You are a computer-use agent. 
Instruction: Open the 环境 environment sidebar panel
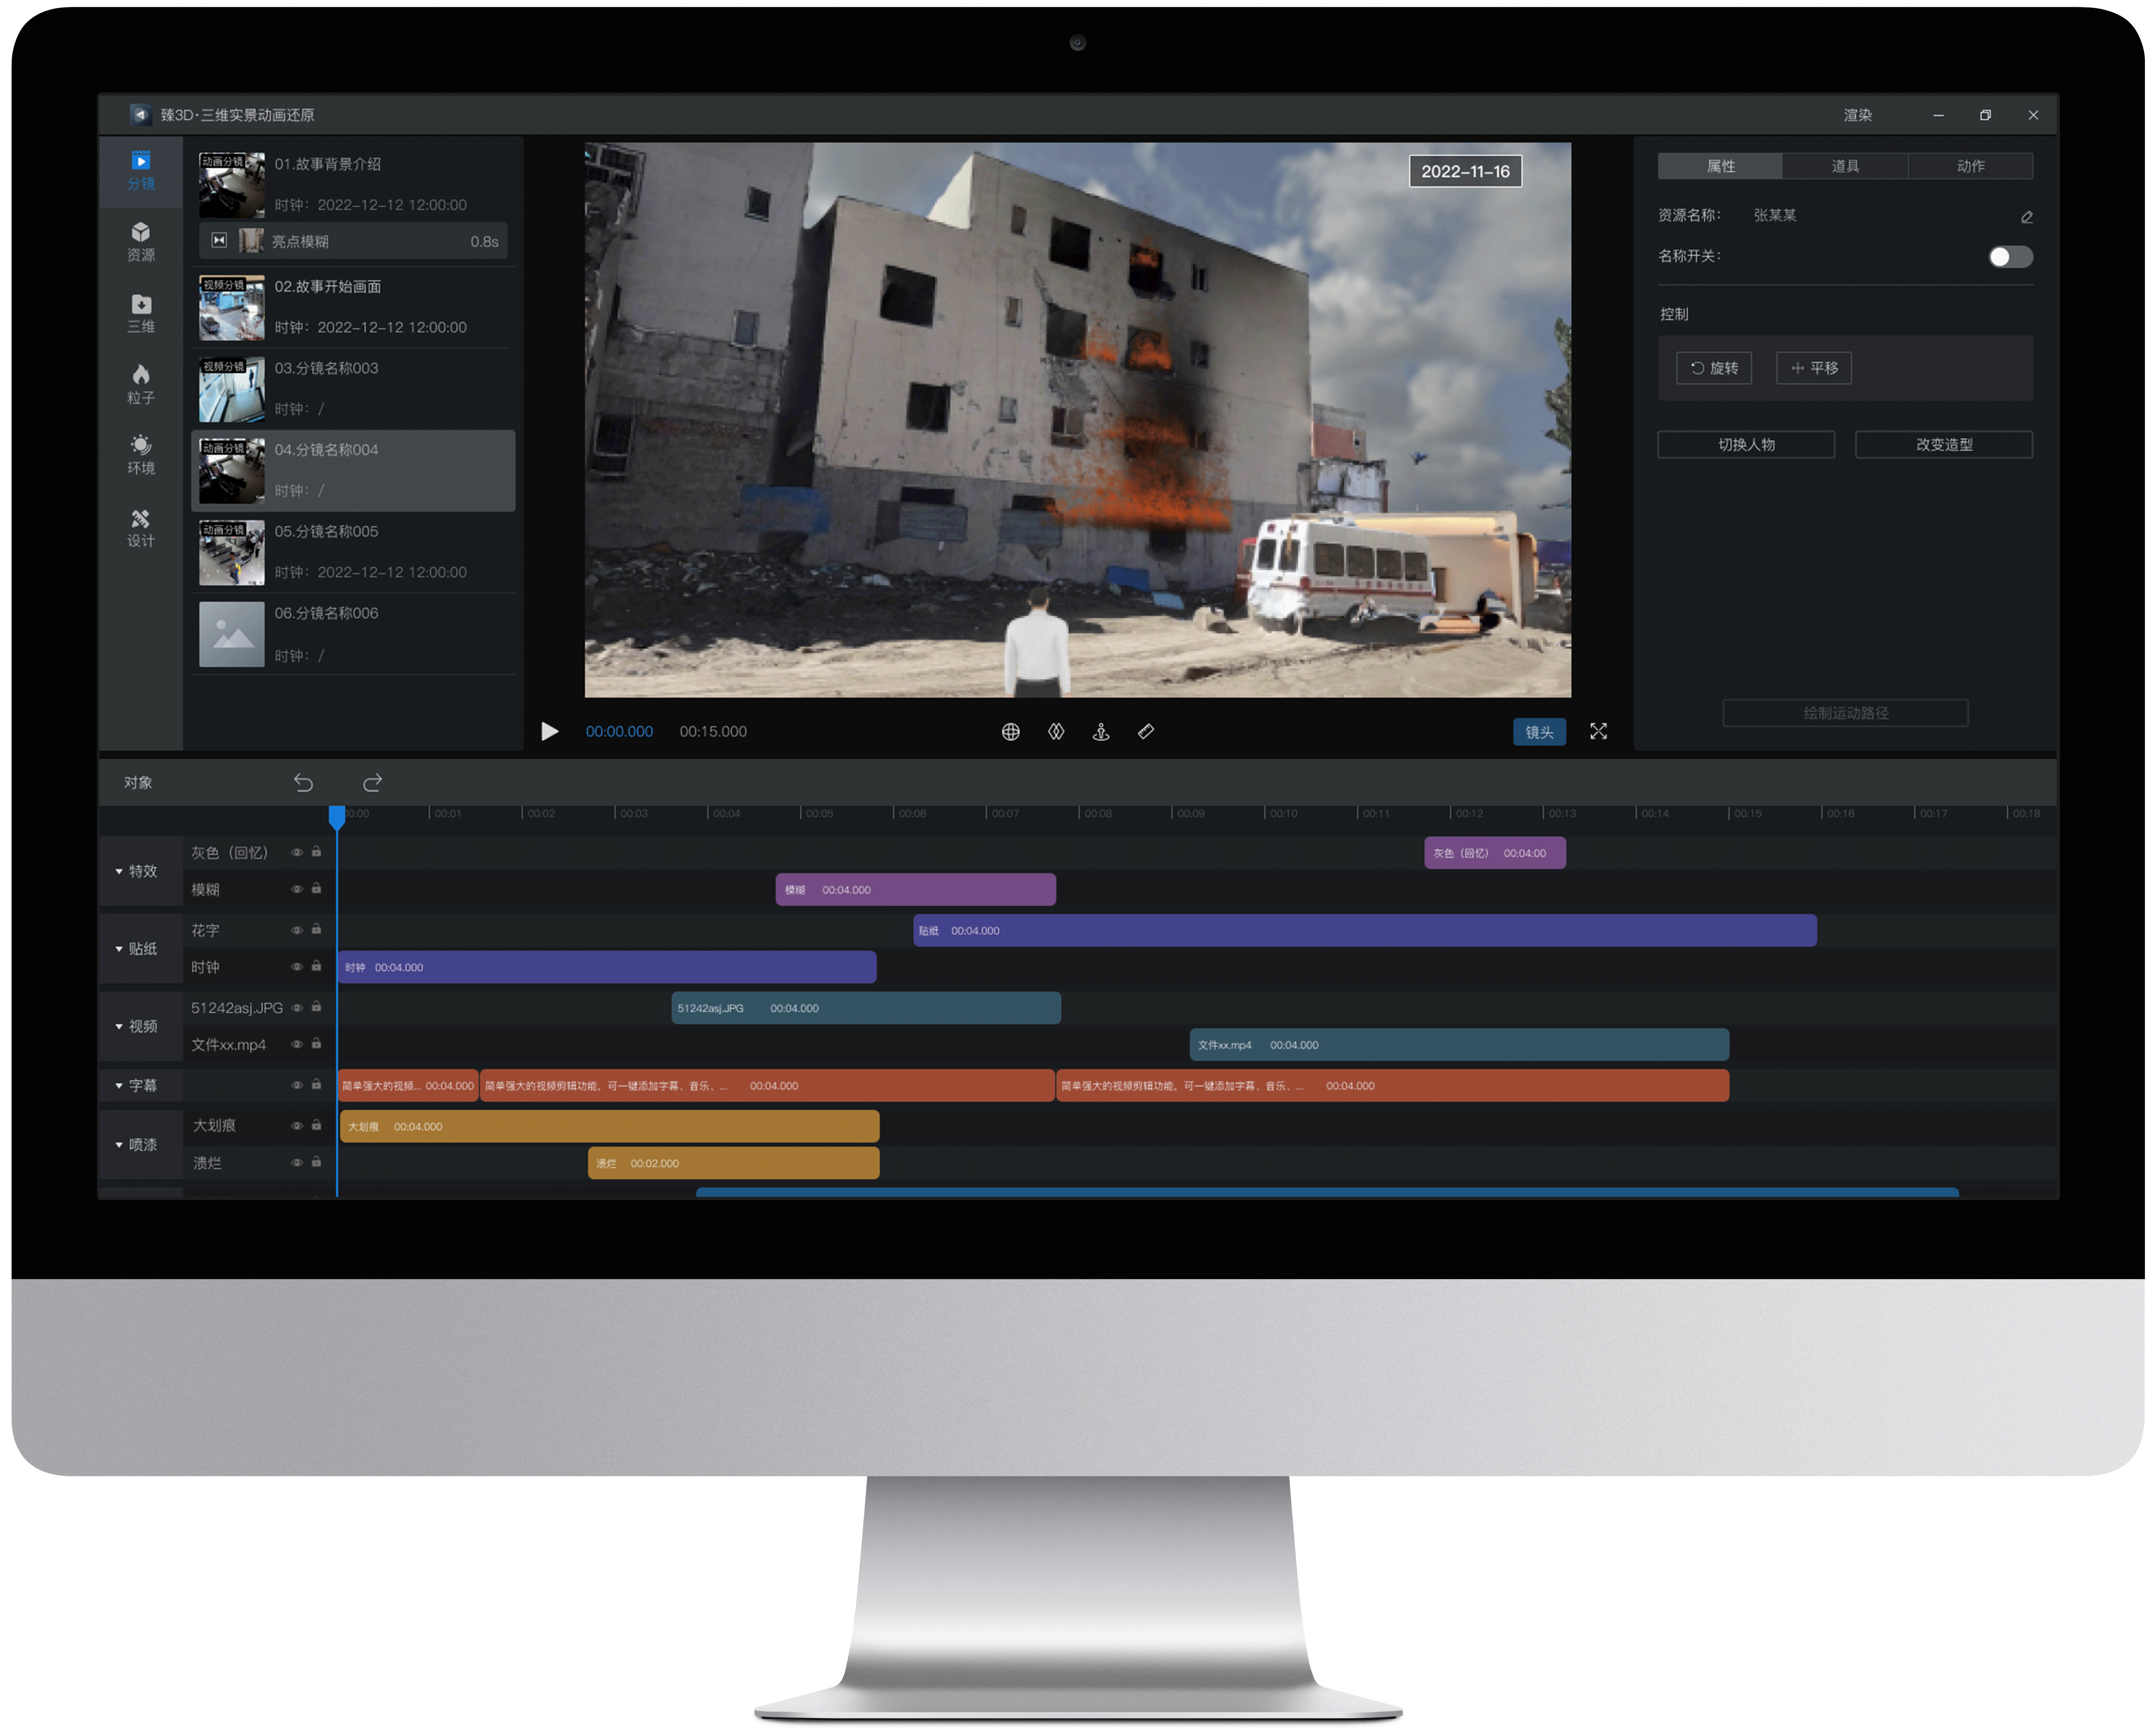coord(141,455)
